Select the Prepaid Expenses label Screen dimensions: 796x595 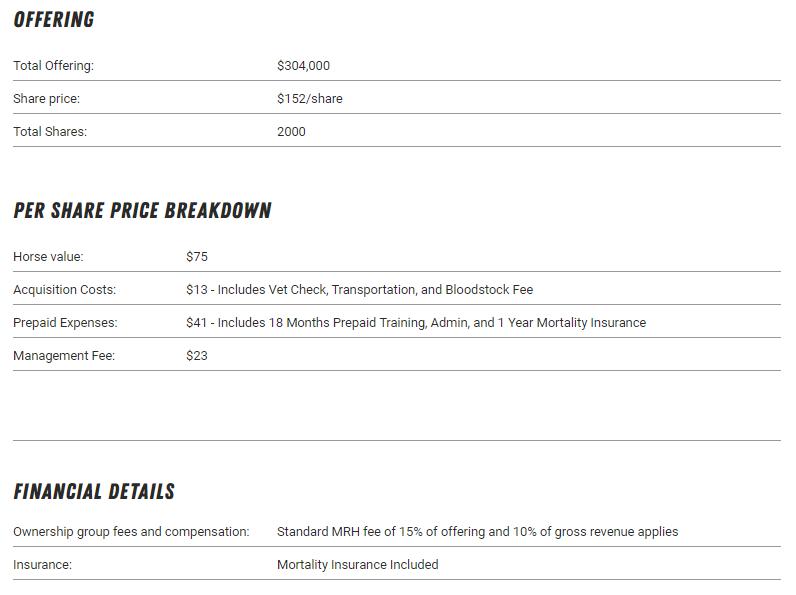65,323
